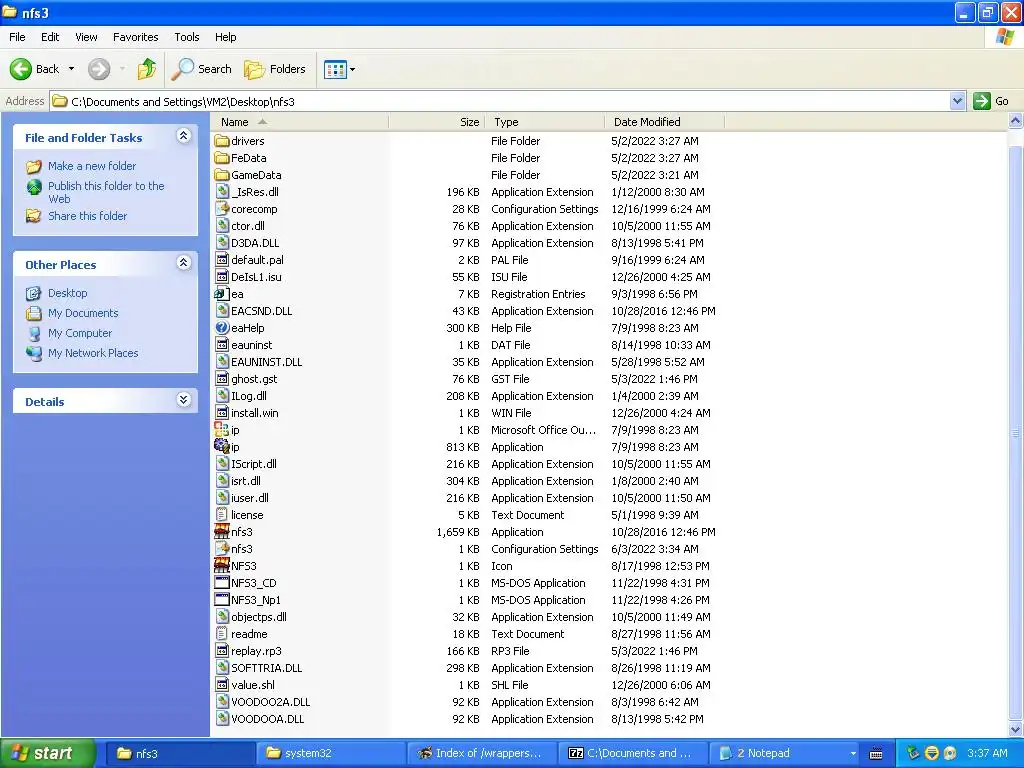Toggle the Folders pane

click(x=275, y=69)
